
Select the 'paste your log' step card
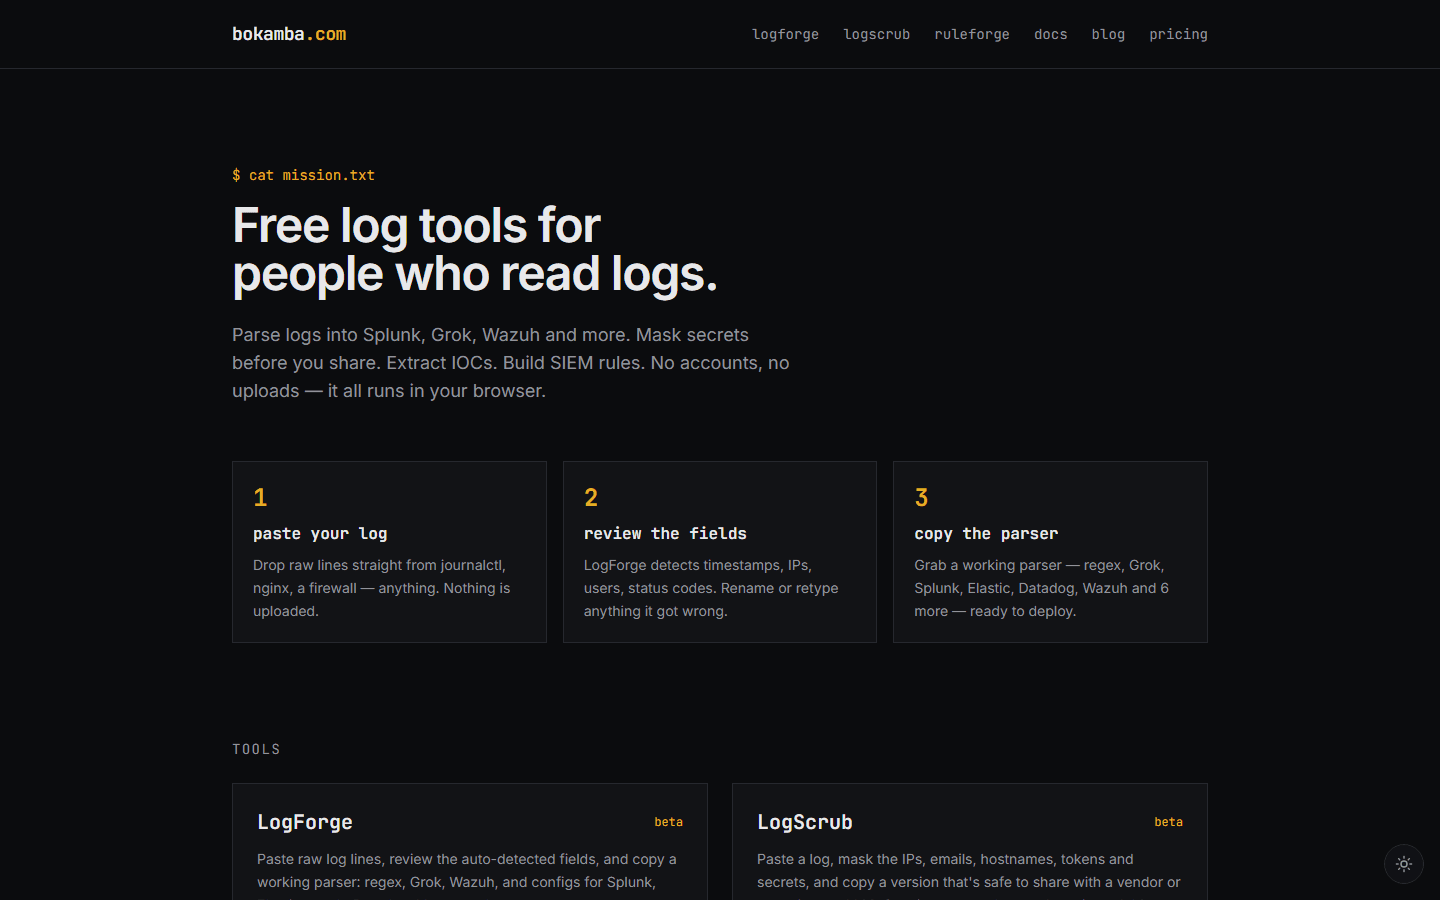point(389,552)
